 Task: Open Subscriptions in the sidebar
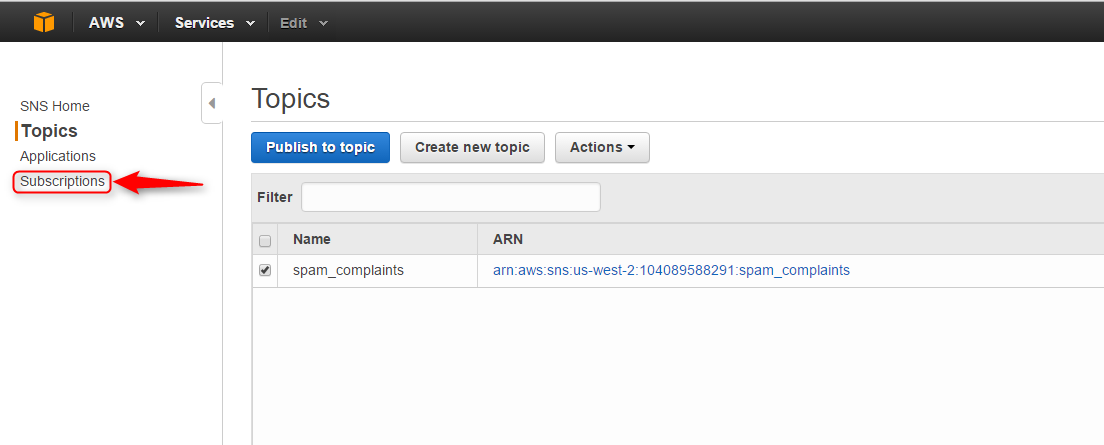pyautogui.click(x=62, y=181)
